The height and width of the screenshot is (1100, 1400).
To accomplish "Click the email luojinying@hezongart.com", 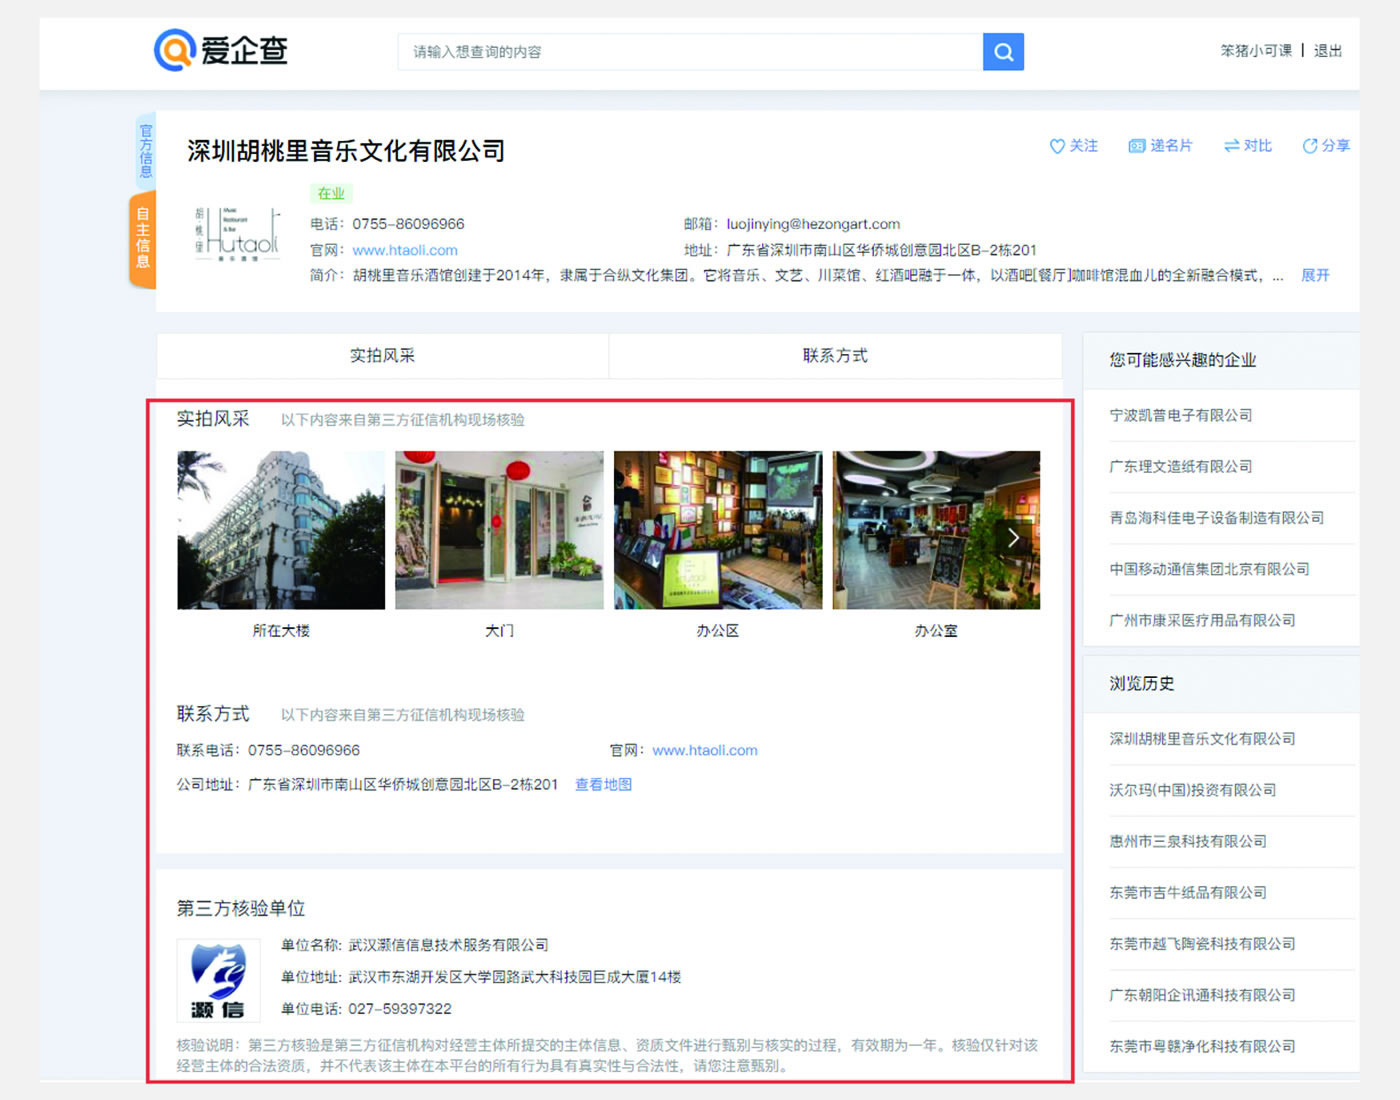I will tap(813, 224).
